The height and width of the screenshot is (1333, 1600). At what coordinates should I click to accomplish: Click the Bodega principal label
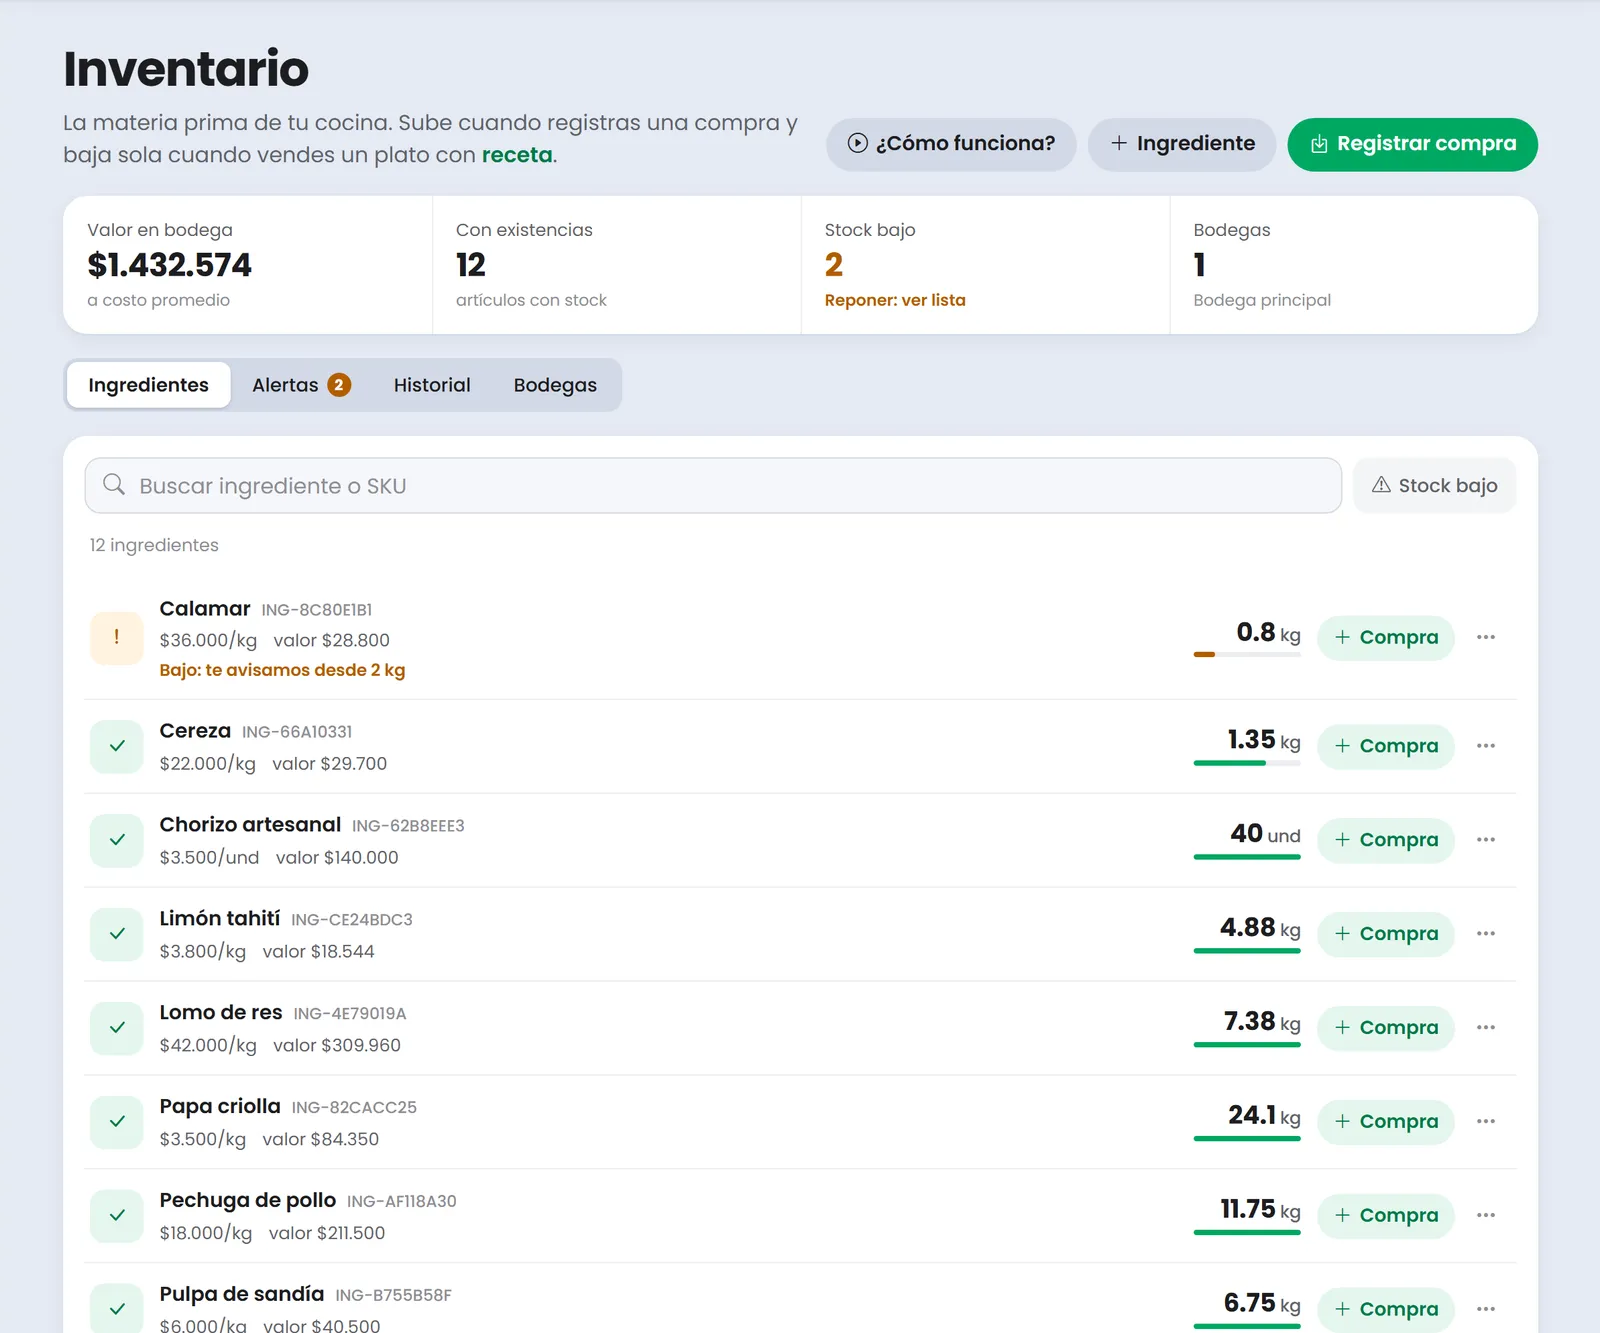tap(1262, 300)
